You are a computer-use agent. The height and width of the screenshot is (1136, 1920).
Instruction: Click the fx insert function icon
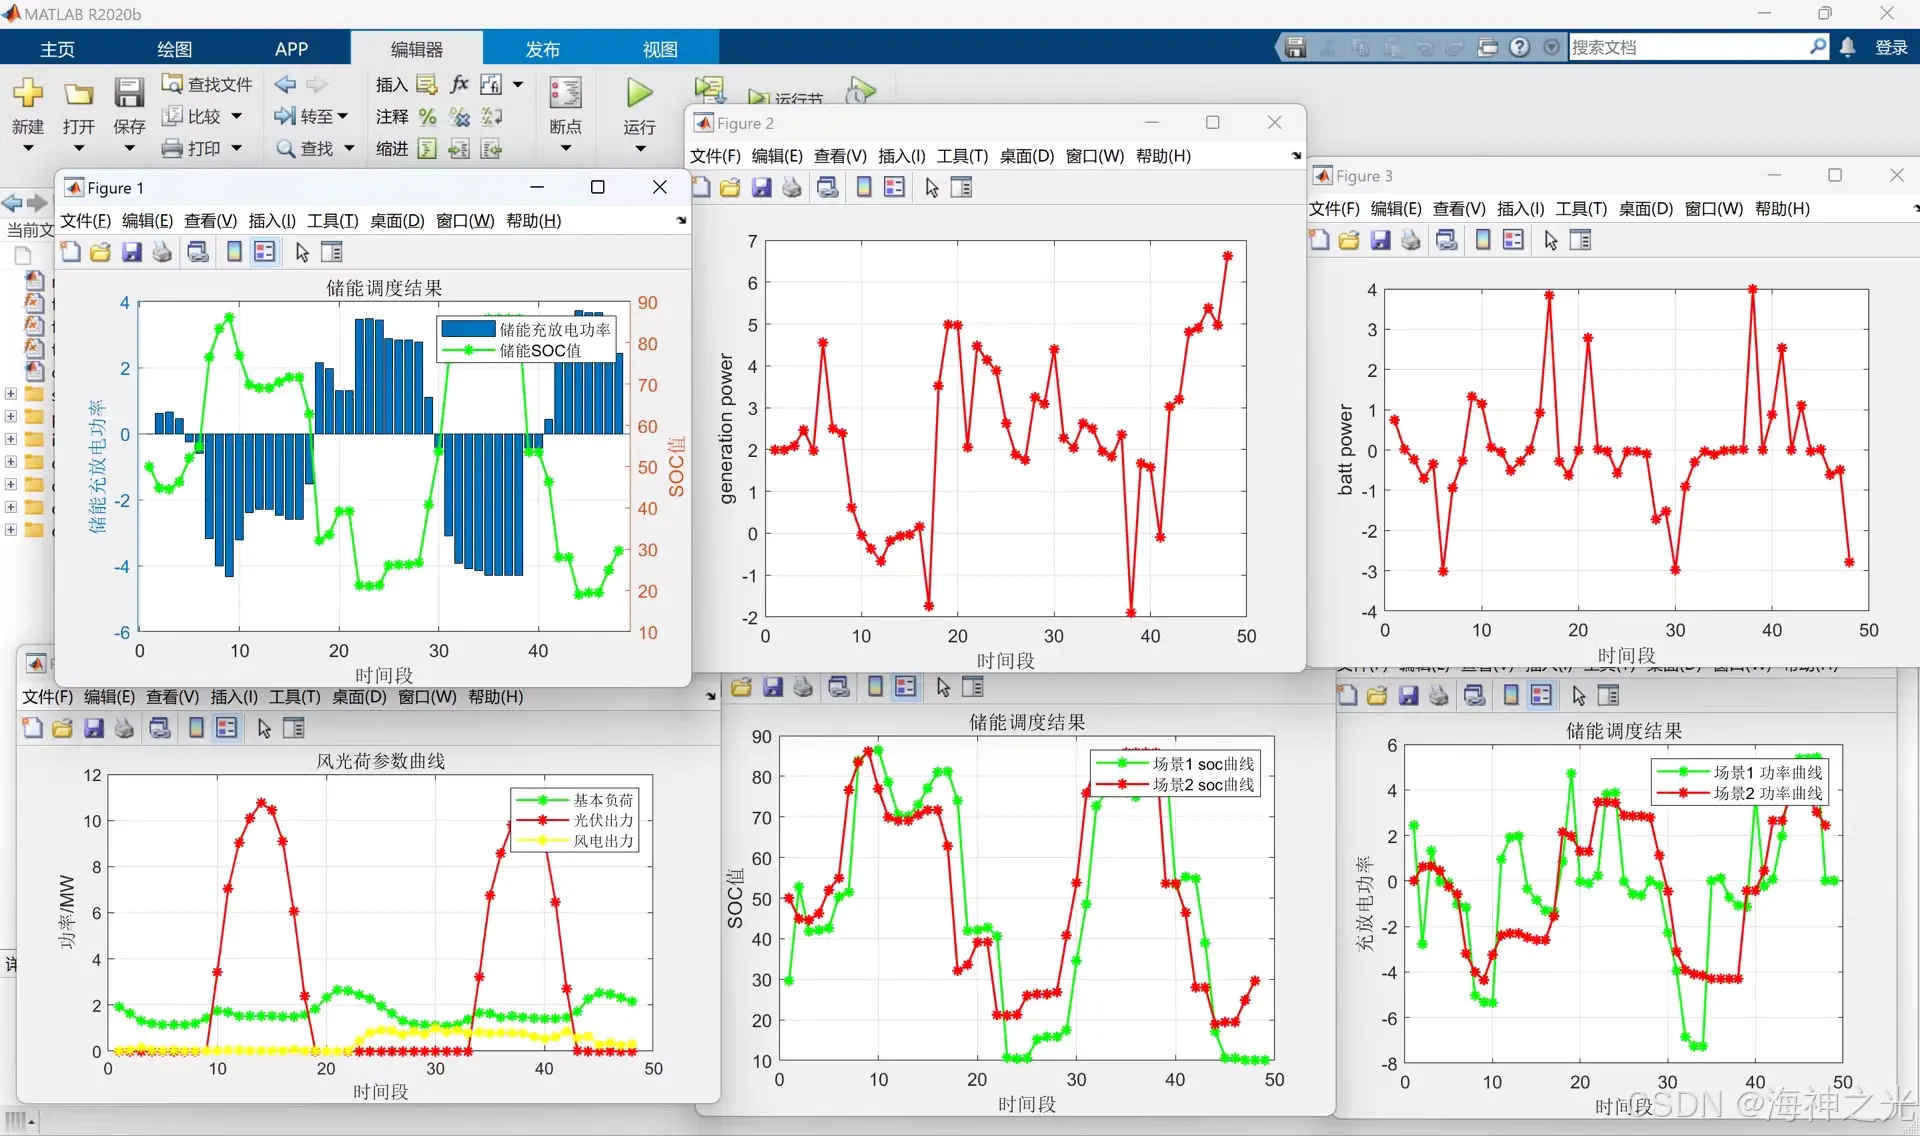460,84
